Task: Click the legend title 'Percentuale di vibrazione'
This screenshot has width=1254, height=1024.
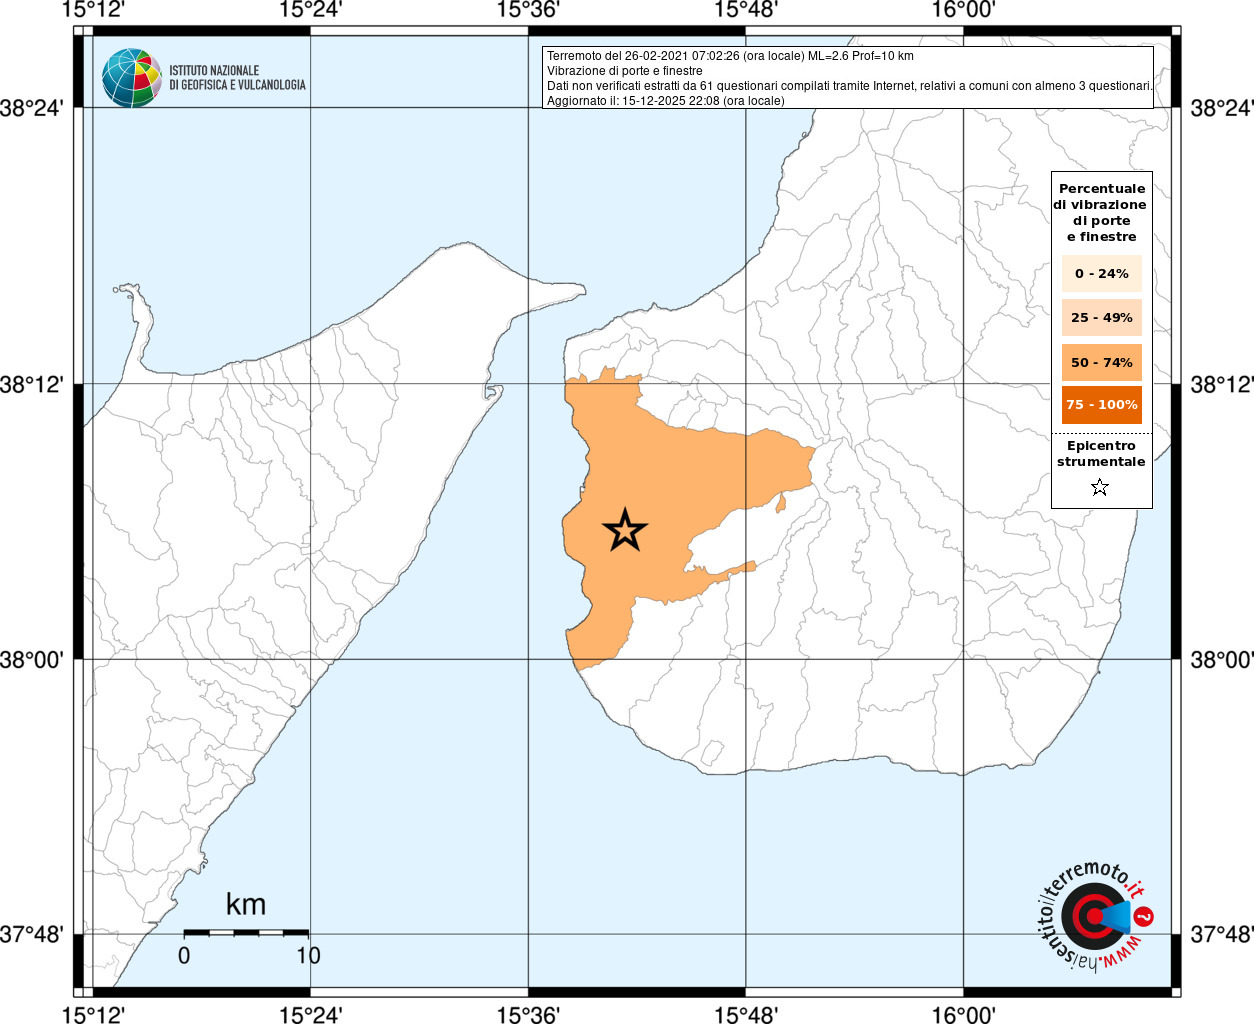Action: (x=1101, y=212)
